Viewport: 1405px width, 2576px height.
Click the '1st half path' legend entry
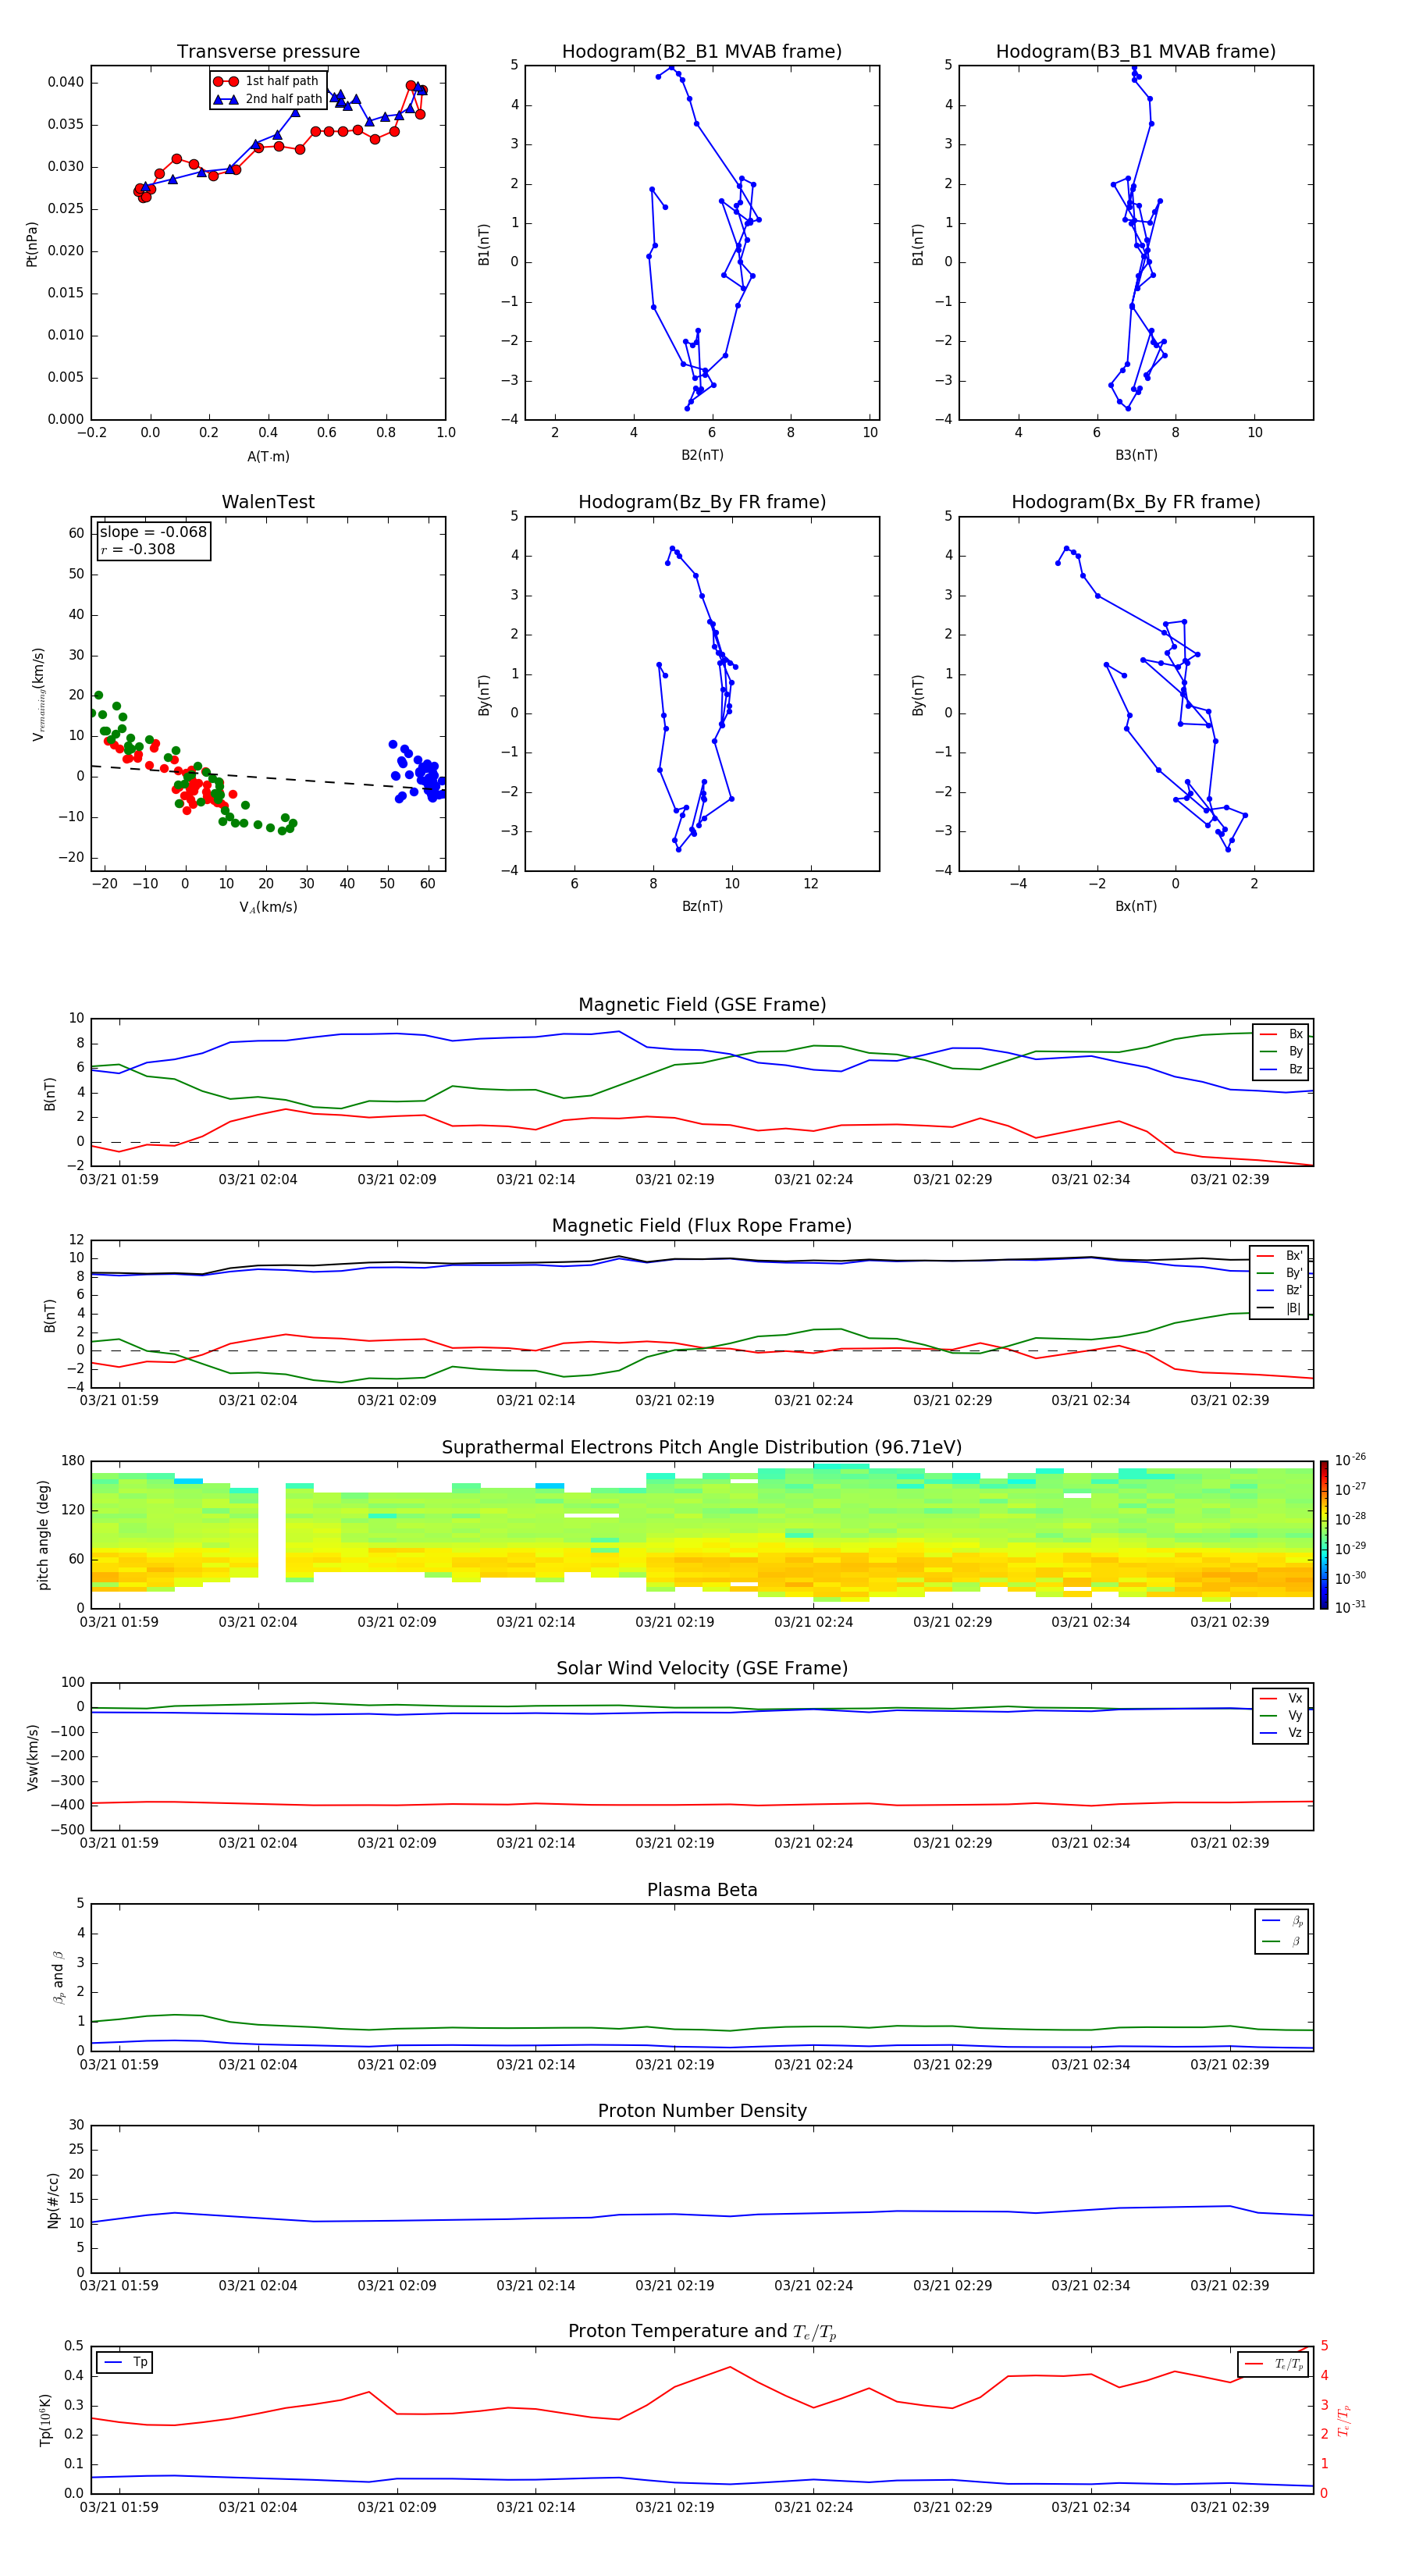267,81
